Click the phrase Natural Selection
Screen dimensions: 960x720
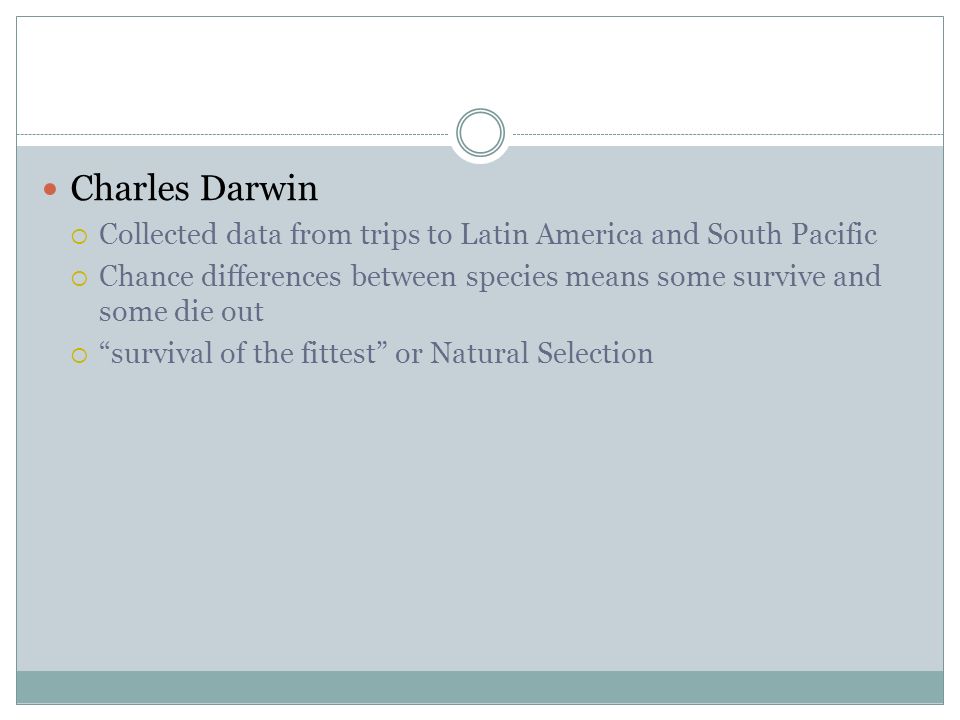[x=541, y=353]
